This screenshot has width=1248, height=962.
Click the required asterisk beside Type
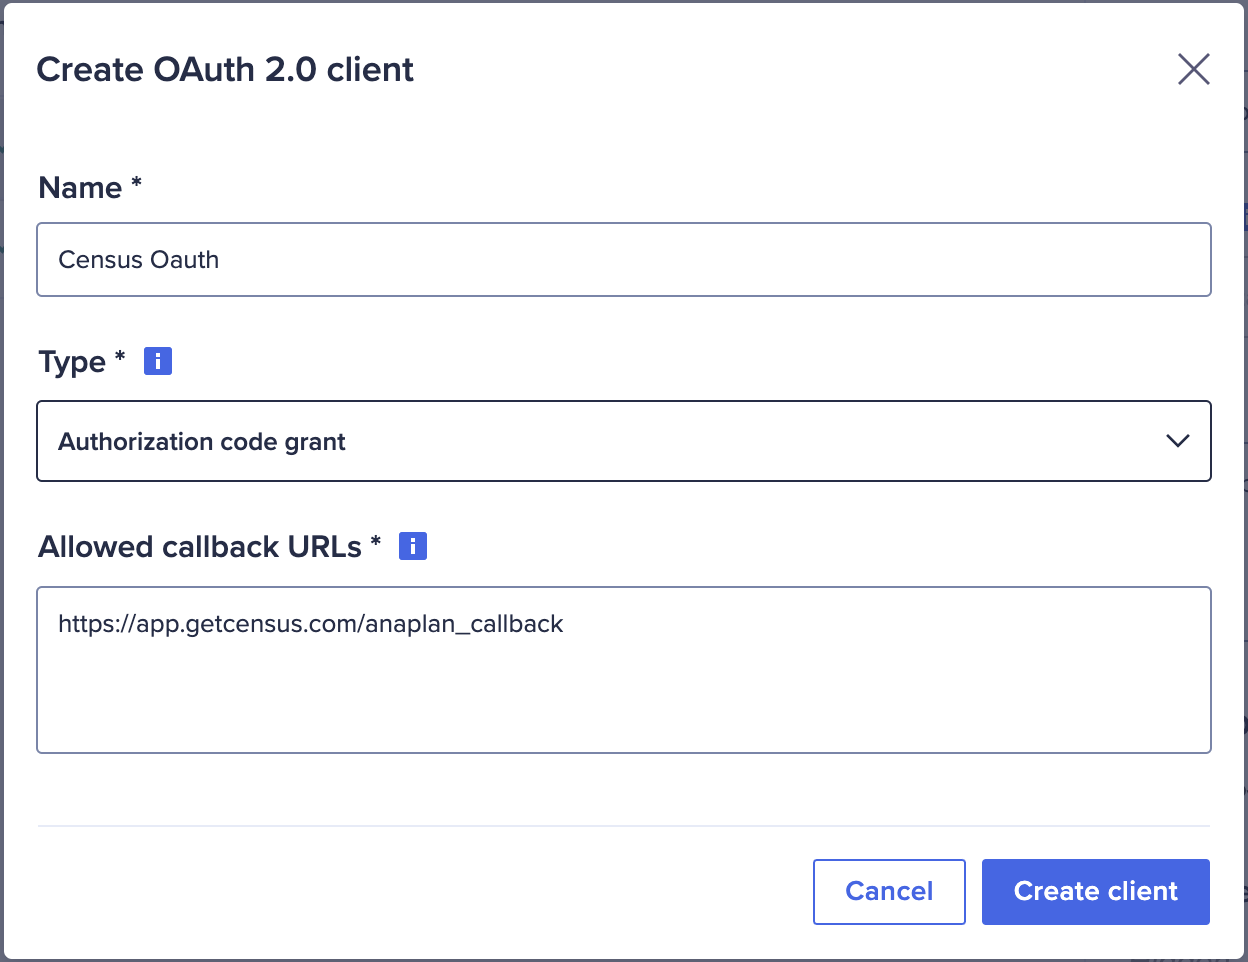point(120,356)
